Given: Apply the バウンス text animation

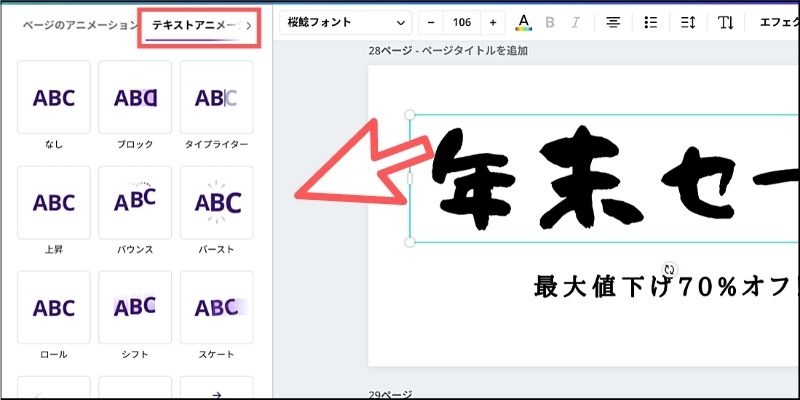Looking at the screenshot, I should pyautogui.click(x=135, y=203).
